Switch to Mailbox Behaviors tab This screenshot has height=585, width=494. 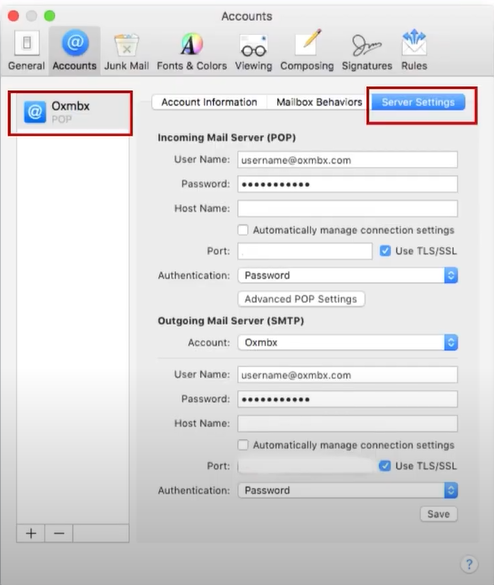coord(319,102)
